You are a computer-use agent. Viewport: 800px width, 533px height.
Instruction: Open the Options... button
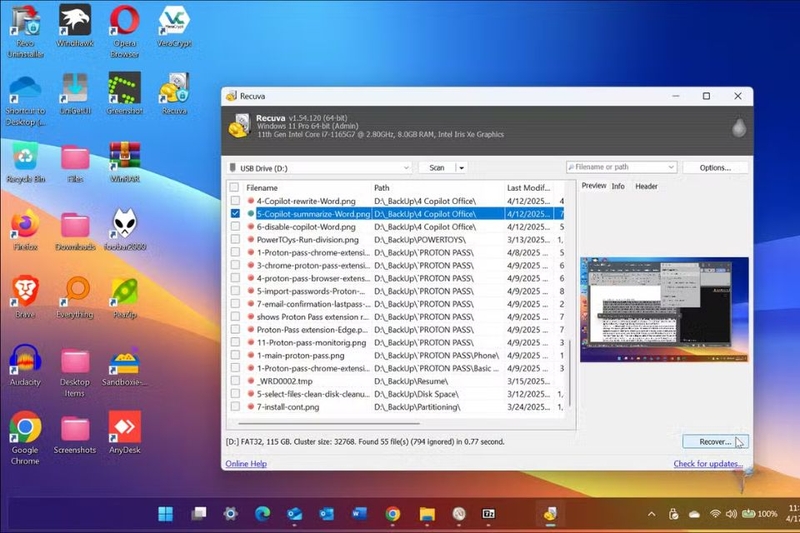715,168
